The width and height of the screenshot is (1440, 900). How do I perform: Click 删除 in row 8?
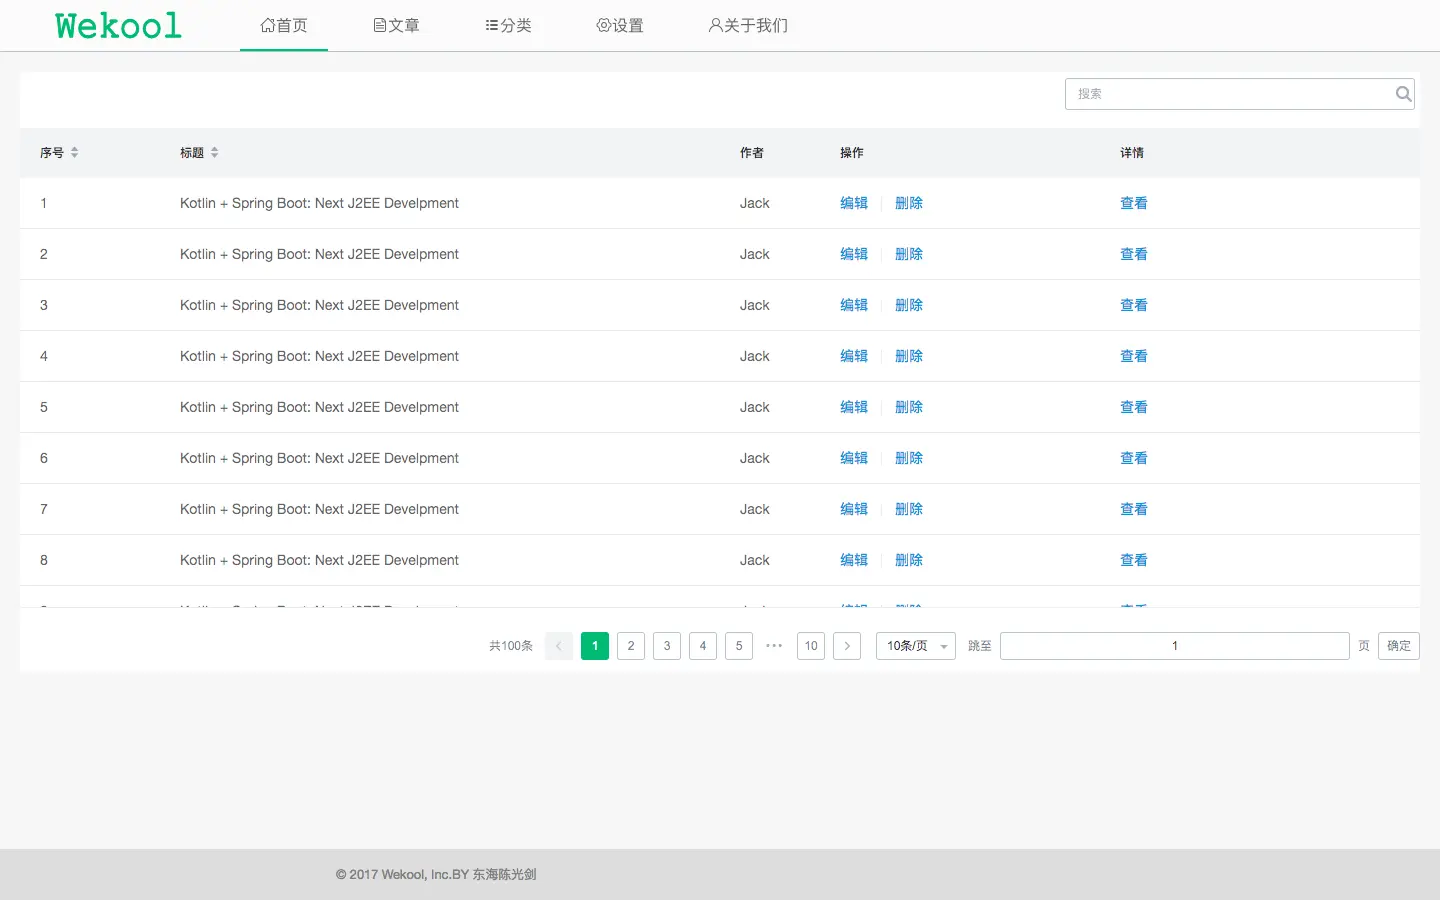(x=909, y=560)
